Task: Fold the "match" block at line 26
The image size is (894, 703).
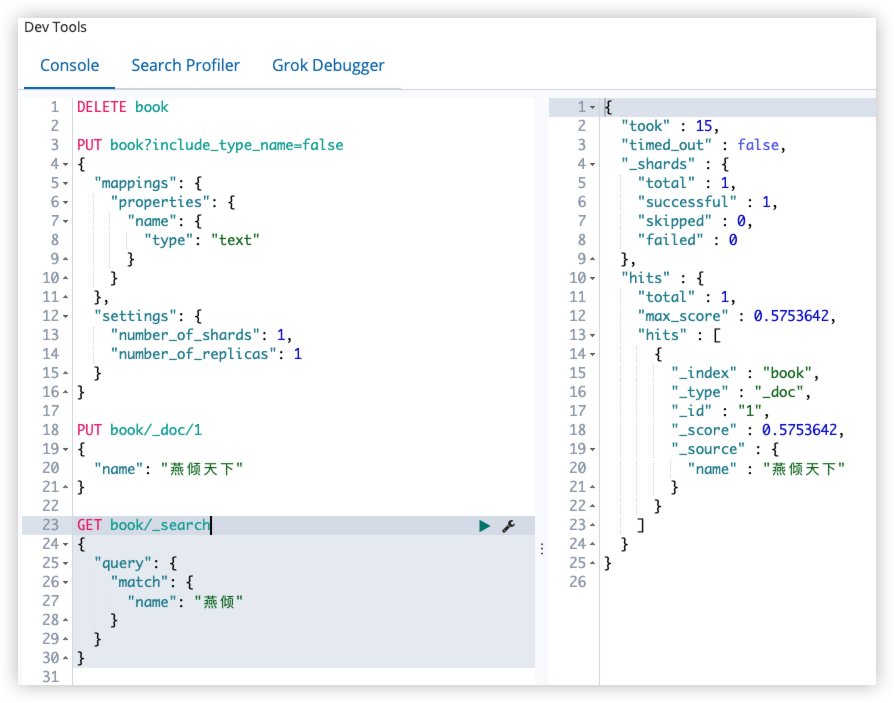Action: coord(66,583)
